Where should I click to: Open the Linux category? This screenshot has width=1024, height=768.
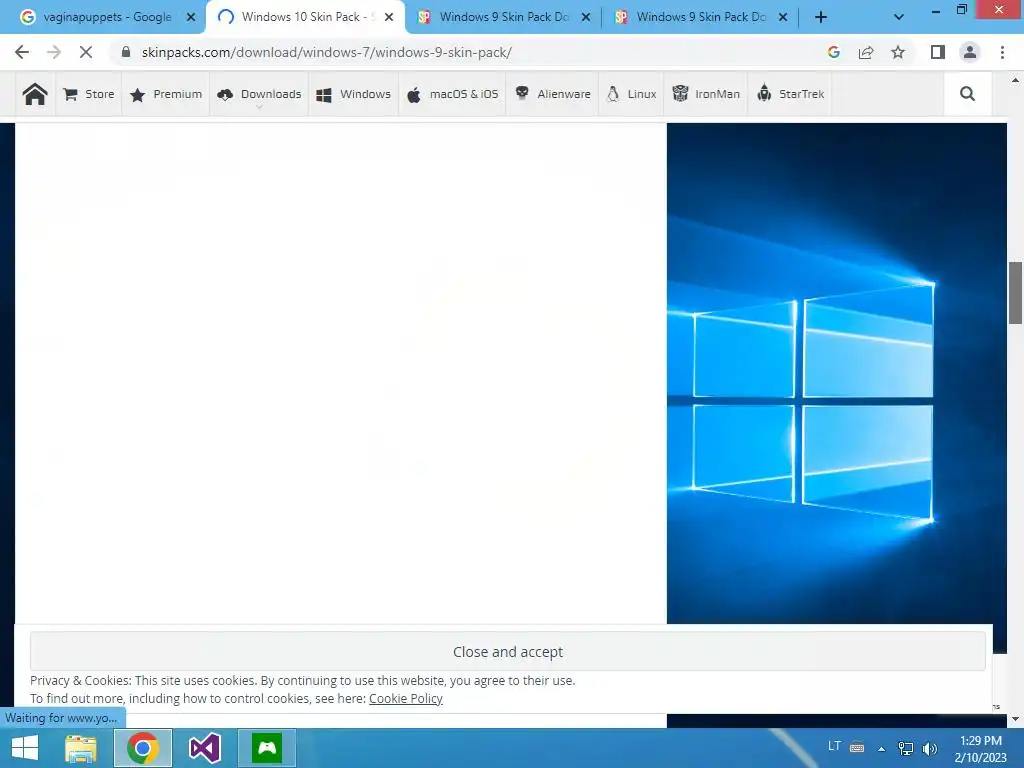632,94
